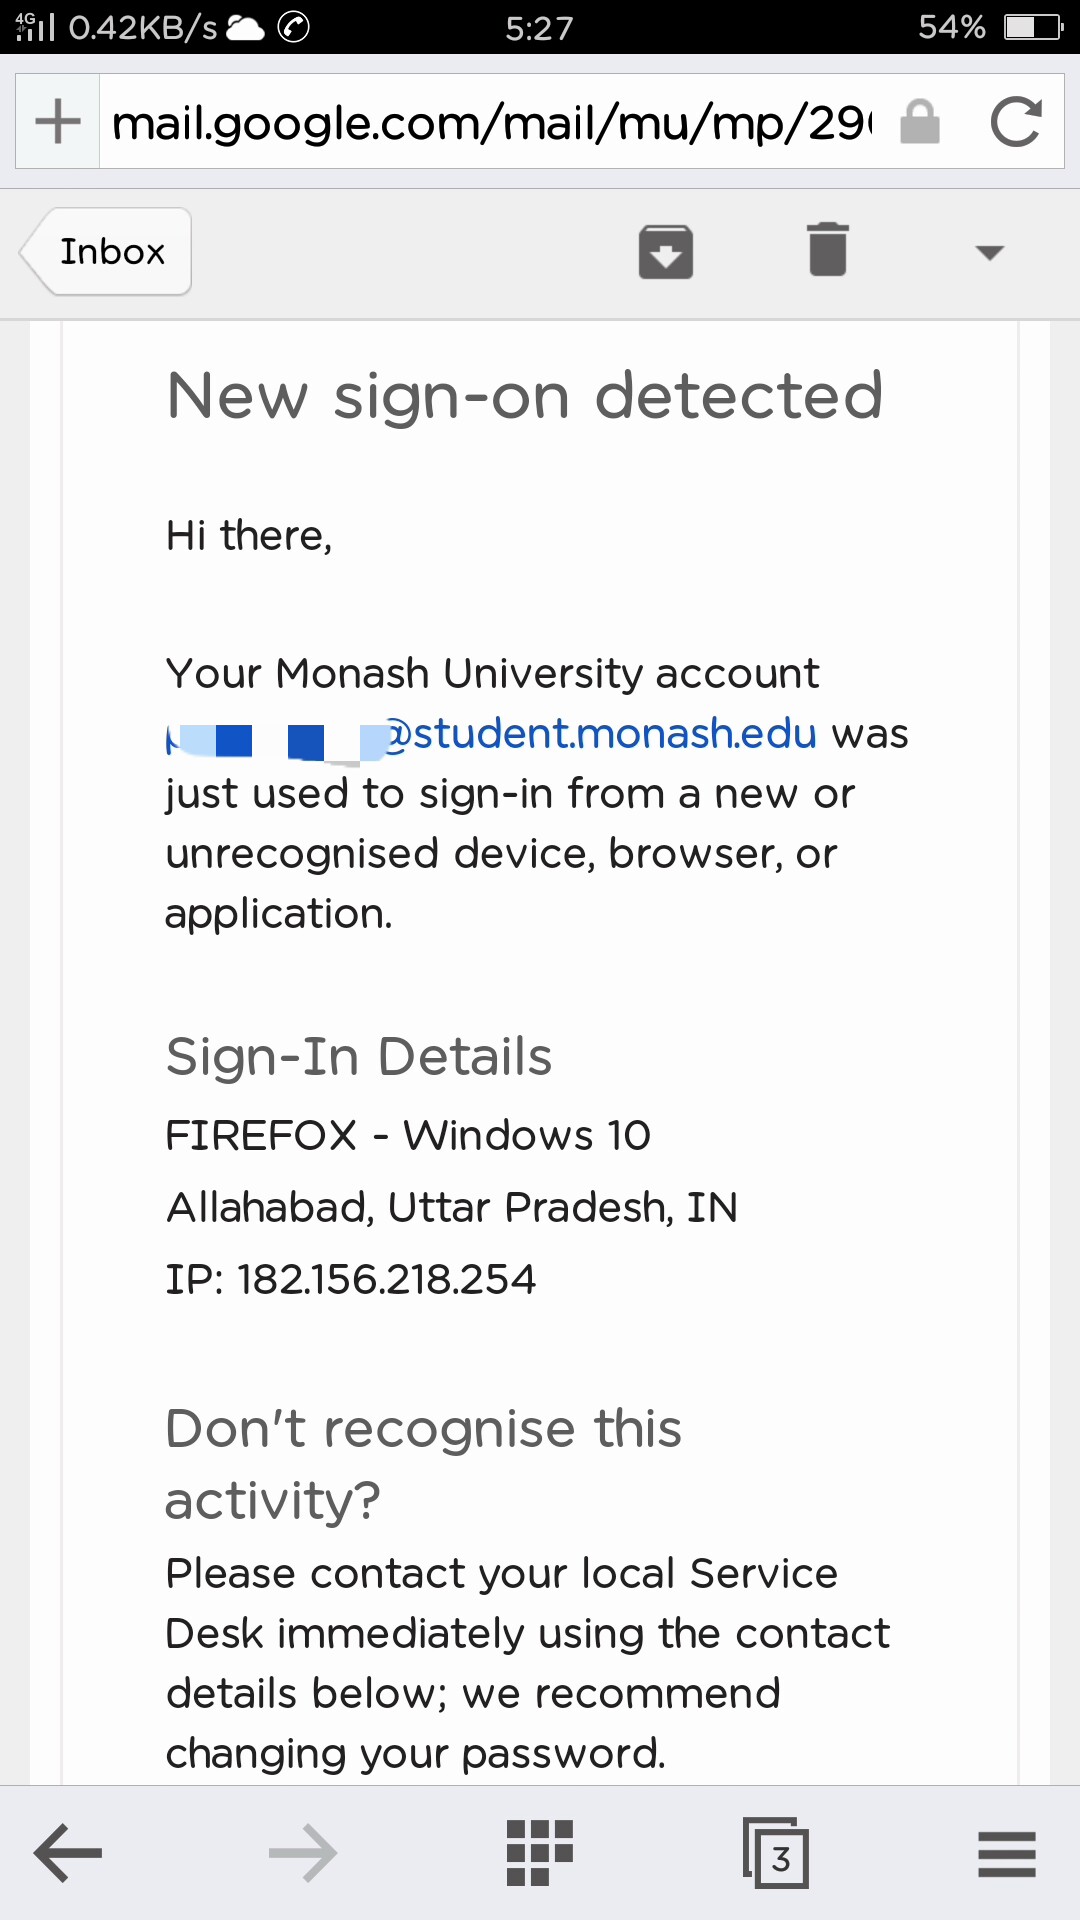Go back to Inbox

[x=106, y=251]
